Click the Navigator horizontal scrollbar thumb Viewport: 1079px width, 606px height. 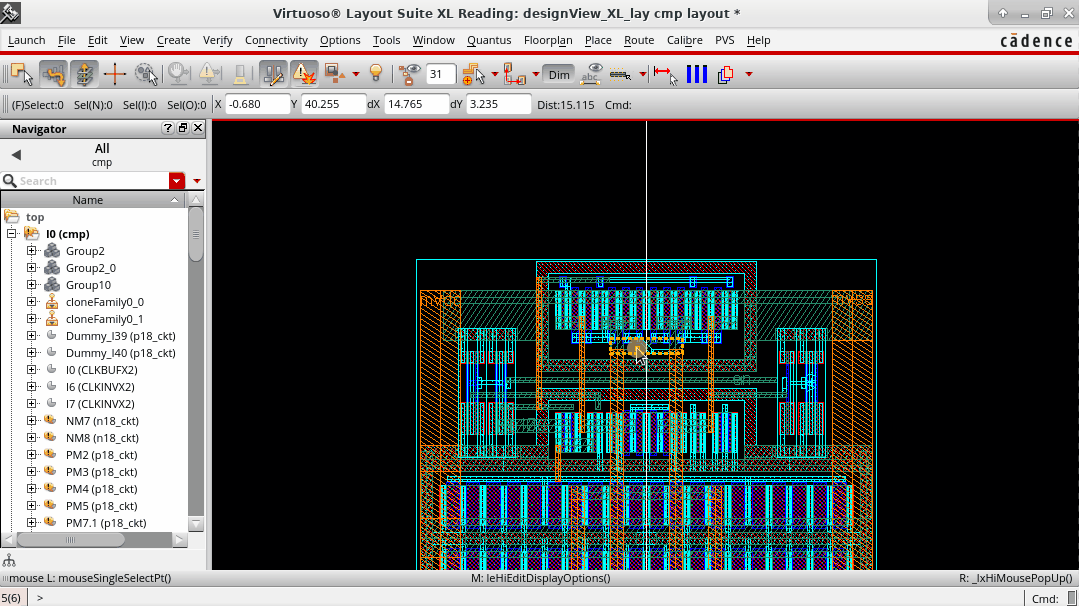point(70,540)
